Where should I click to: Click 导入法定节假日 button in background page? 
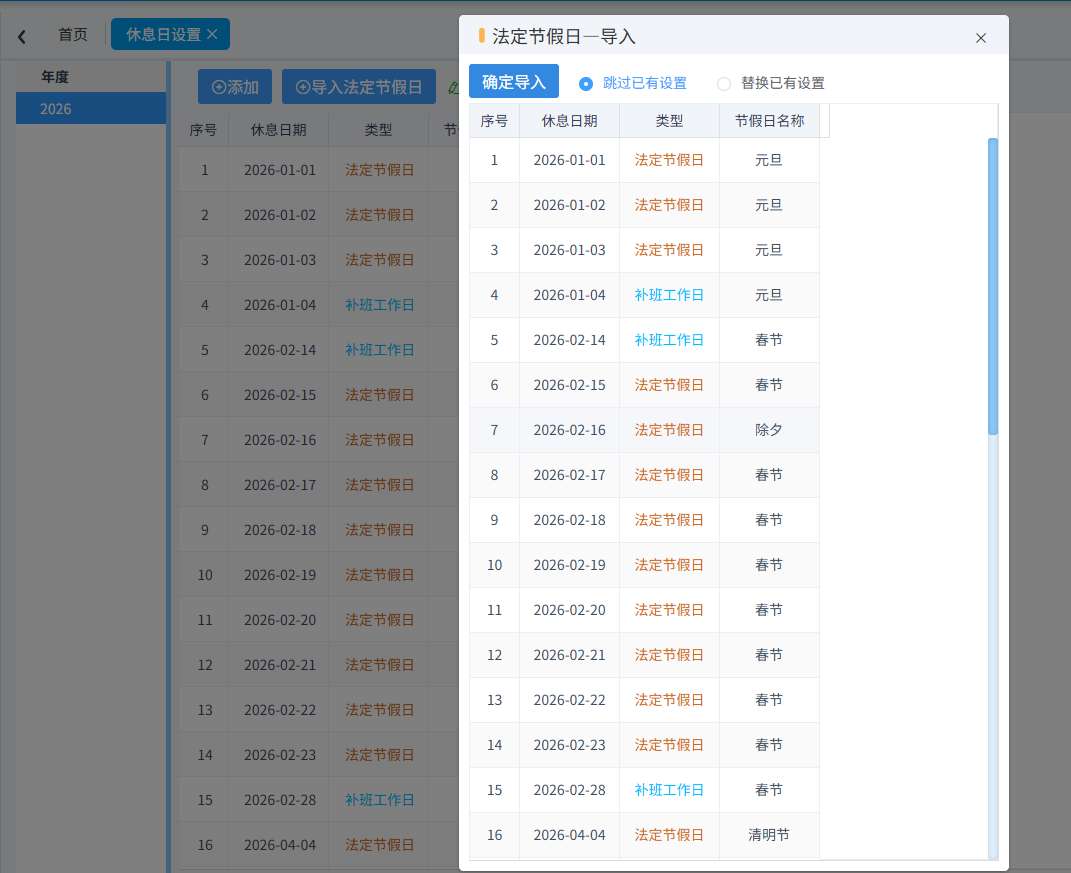click(359, 87)
